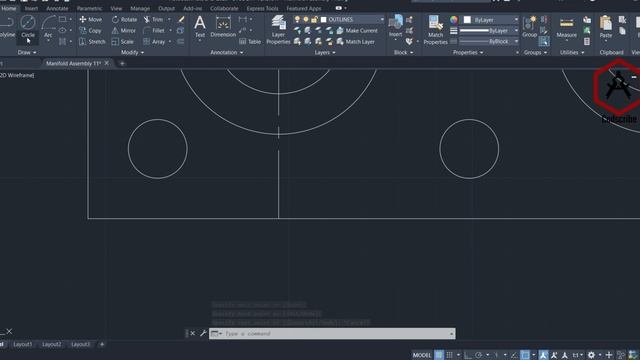Select the Circle draw tool
Viewport: 640px width, 360px height.
(x=28, y=27)
